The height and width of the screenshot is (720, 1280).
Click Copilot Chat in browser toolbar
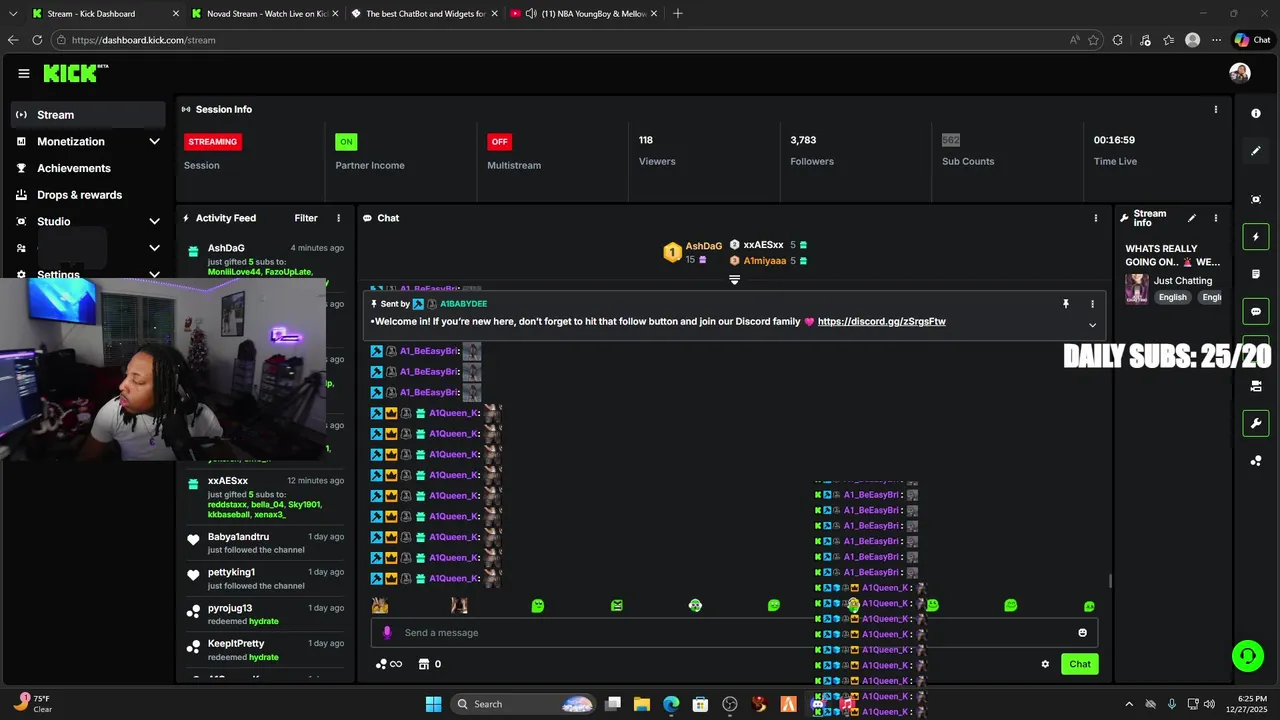point(1252,40)
